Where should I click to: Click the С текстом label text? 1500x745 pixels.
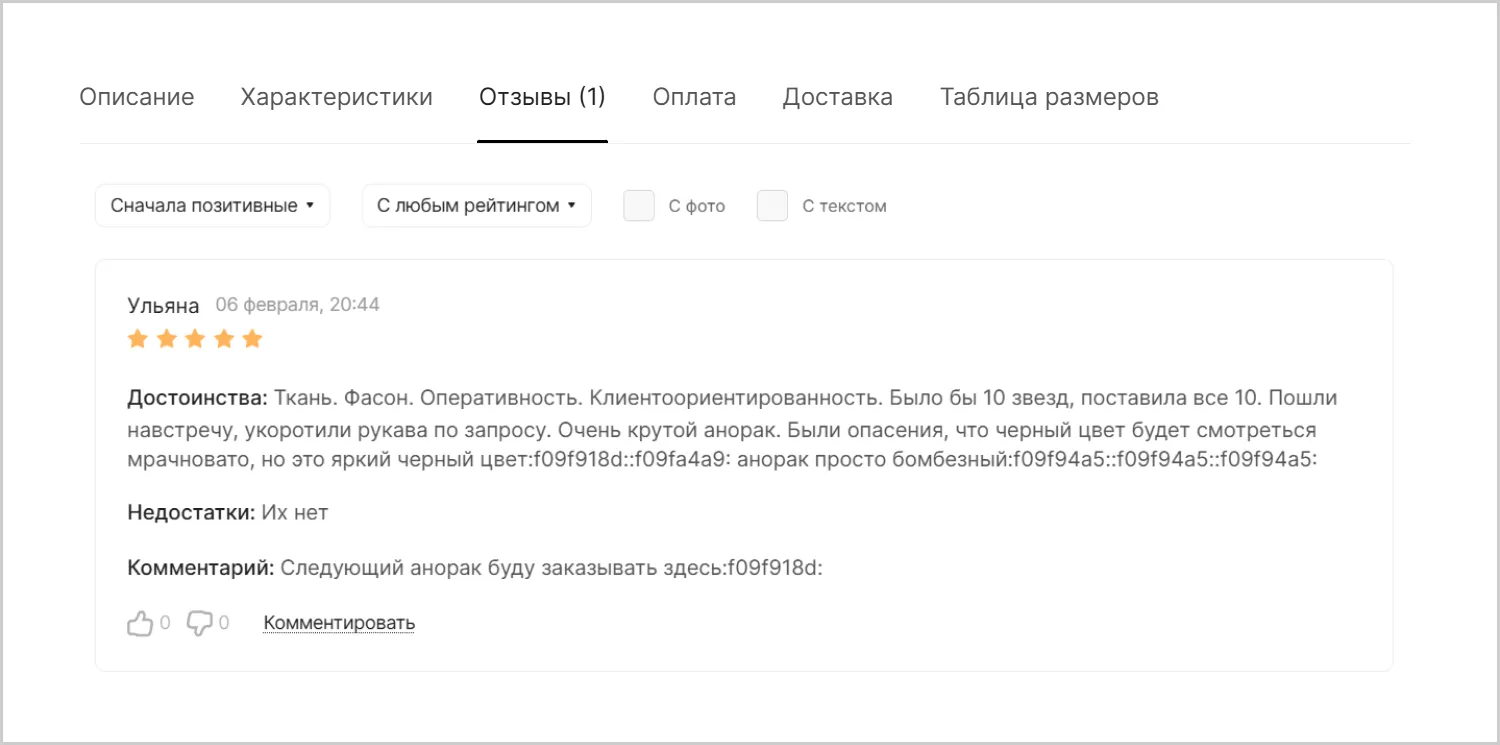coord(845,207)
